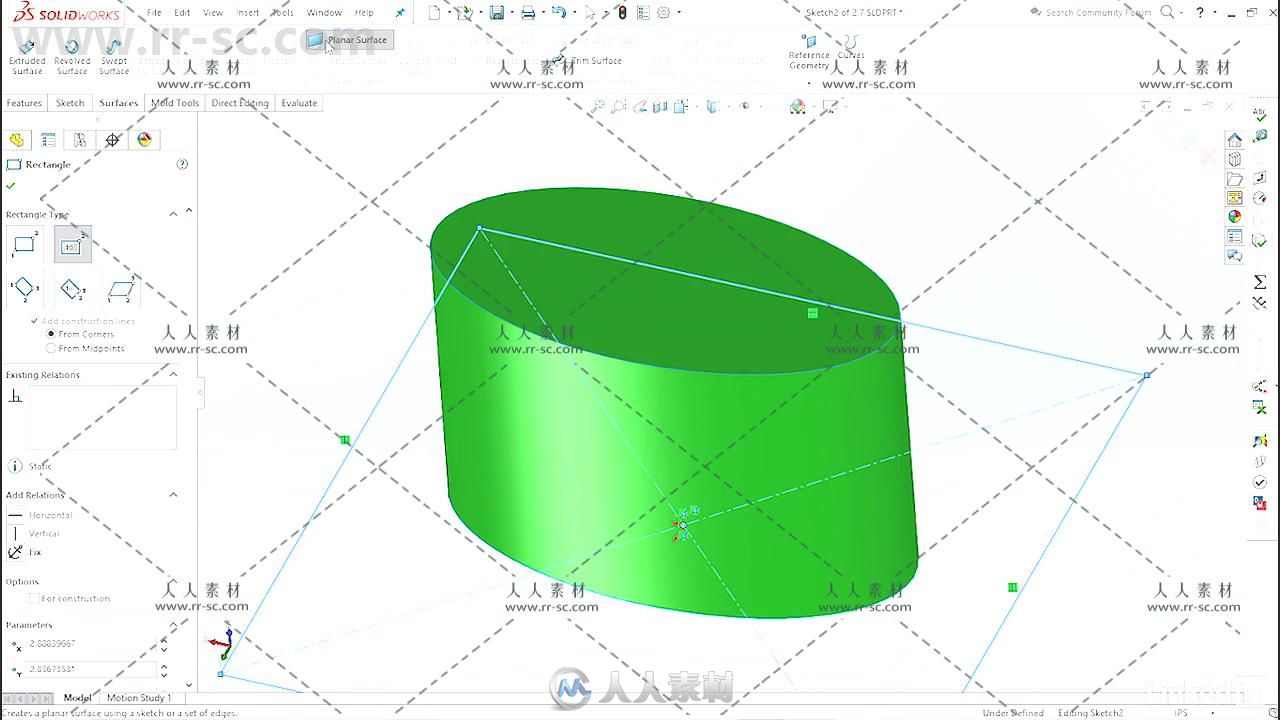
Task: Add Fix relation
Action: click(25, 552)
